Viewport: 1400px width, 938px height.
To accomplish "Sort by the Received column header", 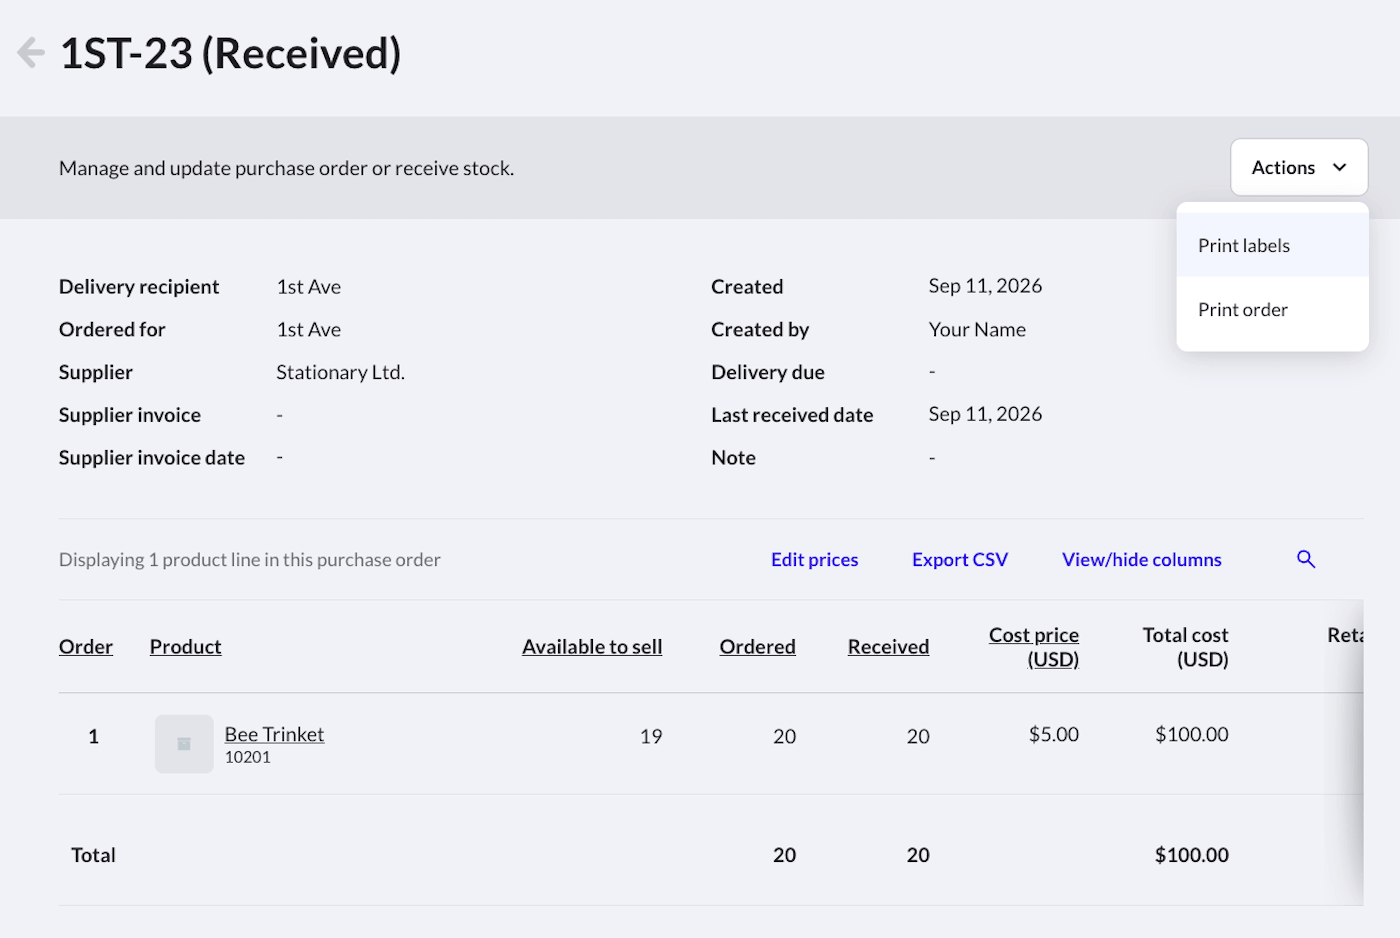I will pyautogui.click(x=889, y=647).
